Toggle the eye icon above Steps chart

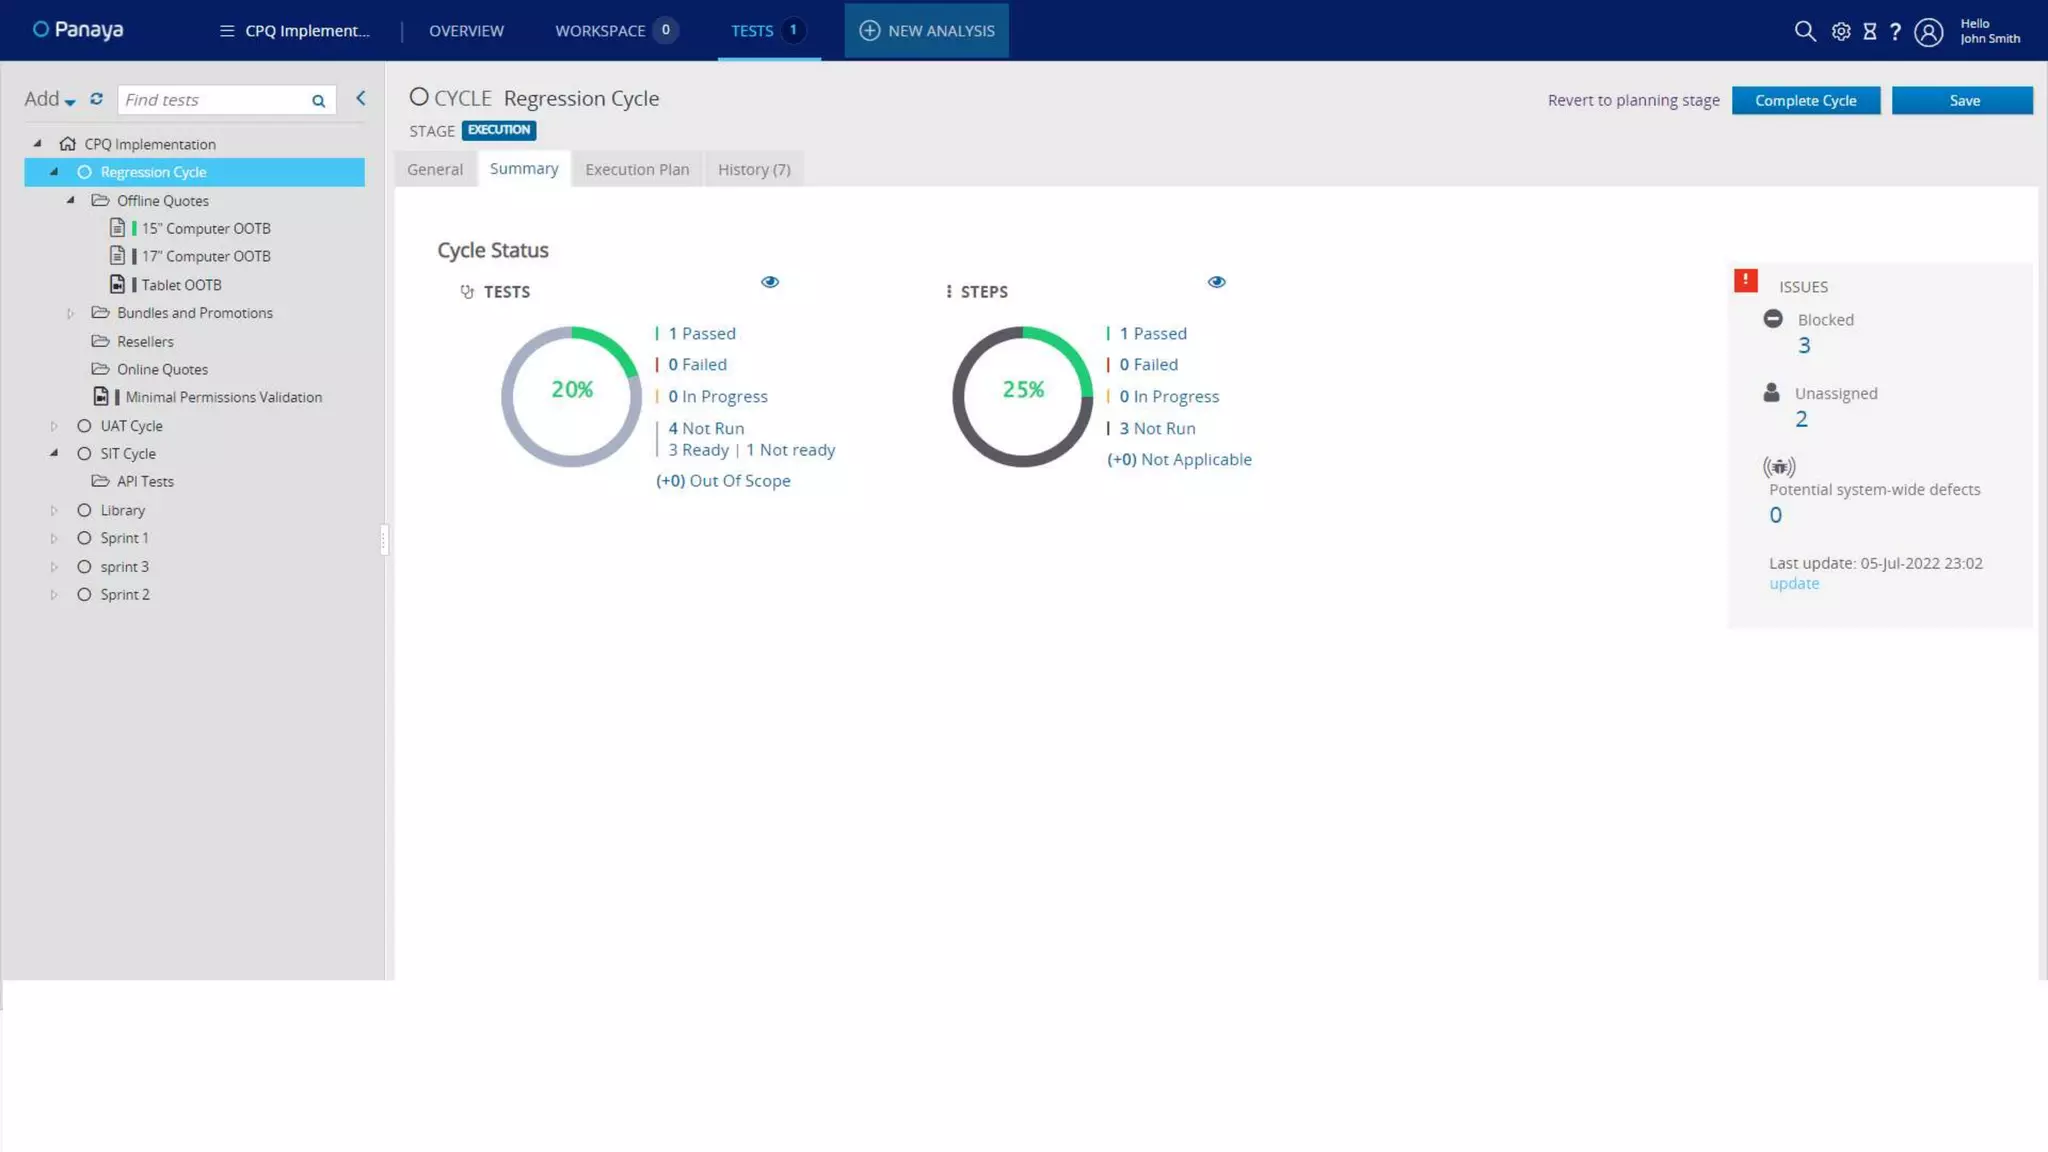point(1216,282)
